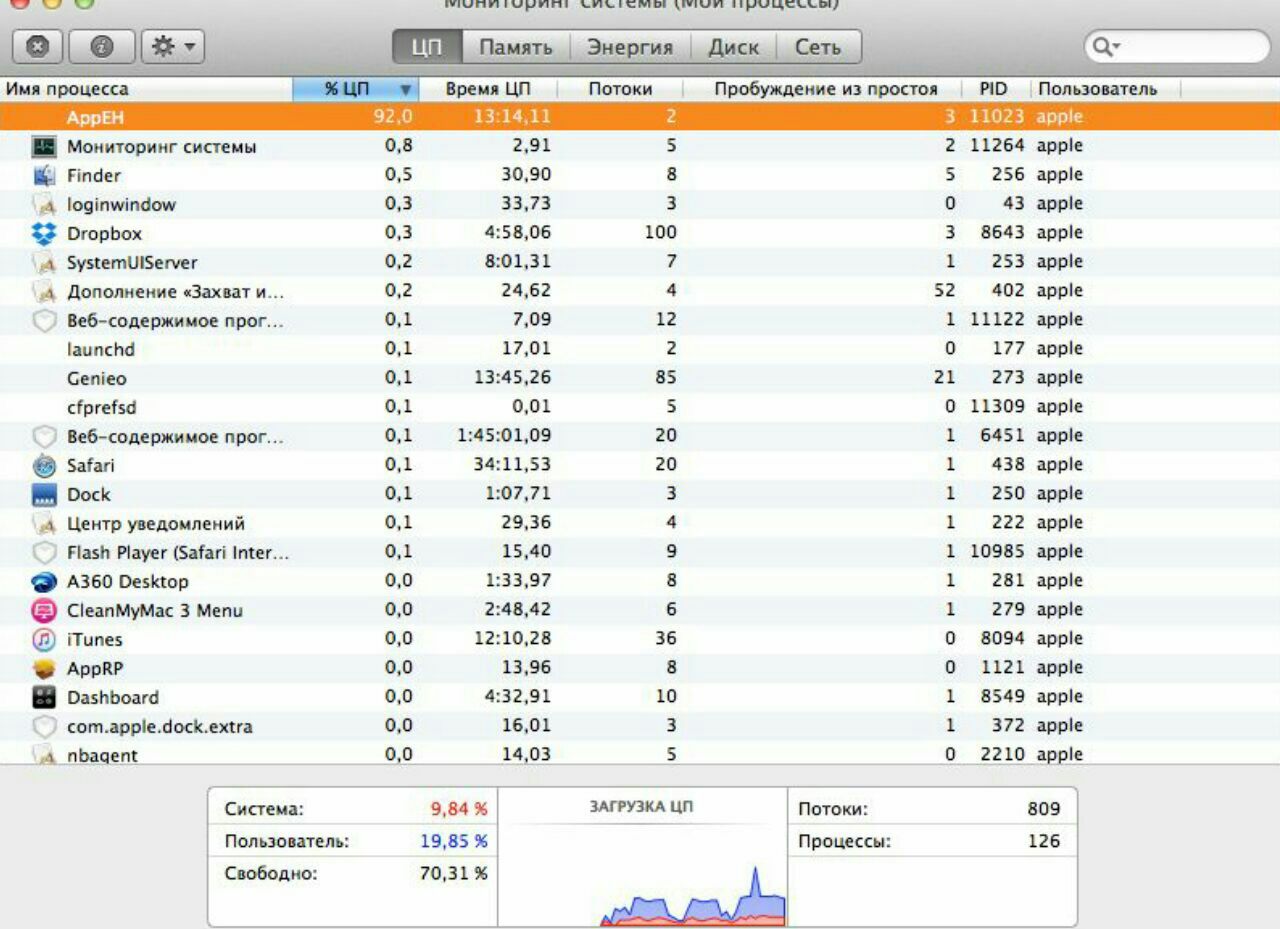This screenshot has height=929, width=1280.
Task: Click the Dropbox process name
Action: (x=104, y=234)
